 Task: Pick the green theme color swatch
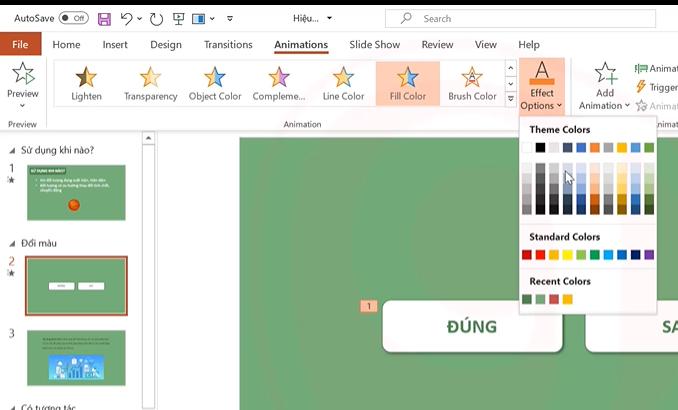pyautogui.click(x=649, y=147)
